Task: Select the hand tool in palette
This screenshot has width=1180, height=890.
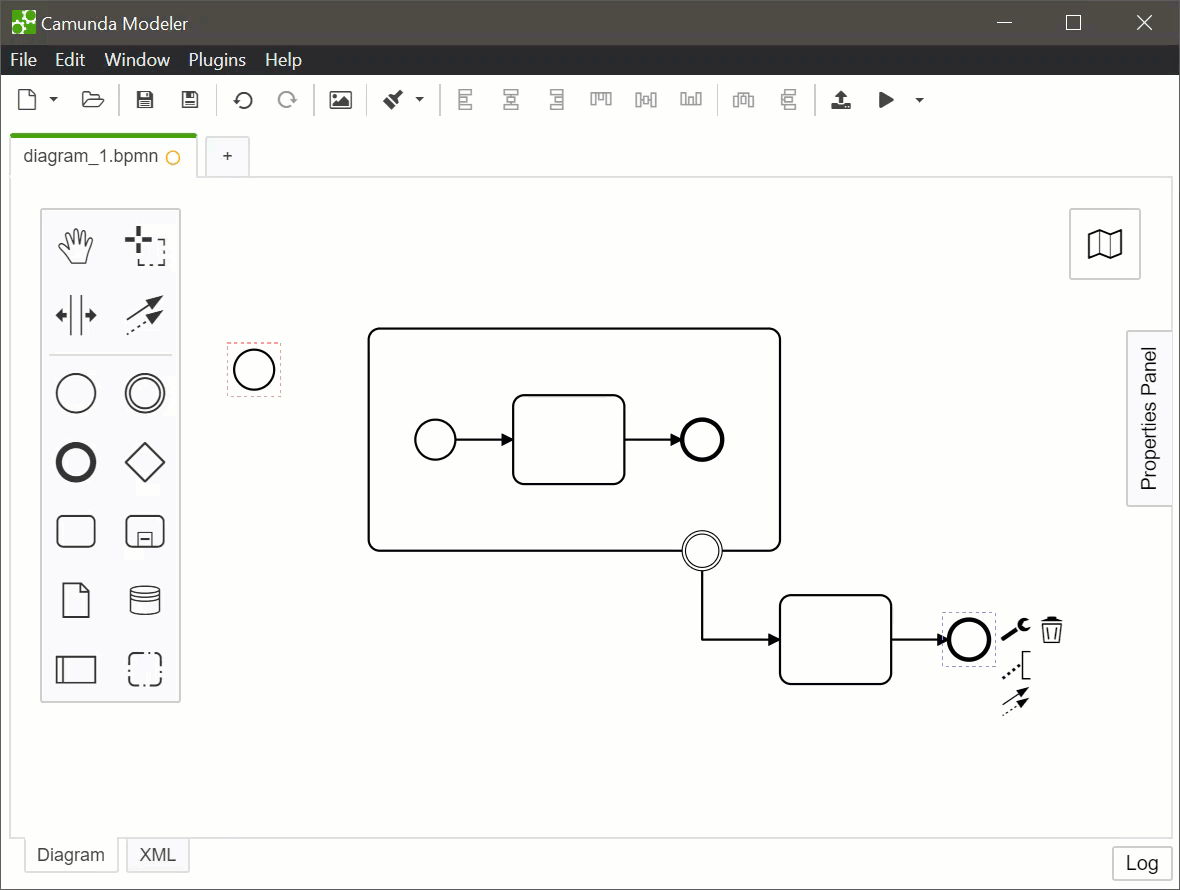Action: tap(76, 246)
